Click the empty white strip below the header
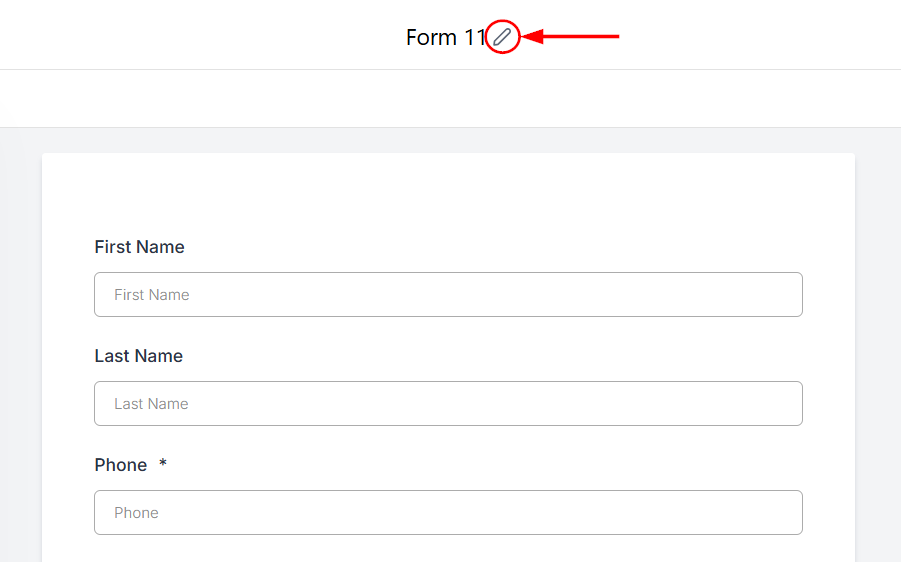The width and height of the screenshot is (901, 562). 450,98
